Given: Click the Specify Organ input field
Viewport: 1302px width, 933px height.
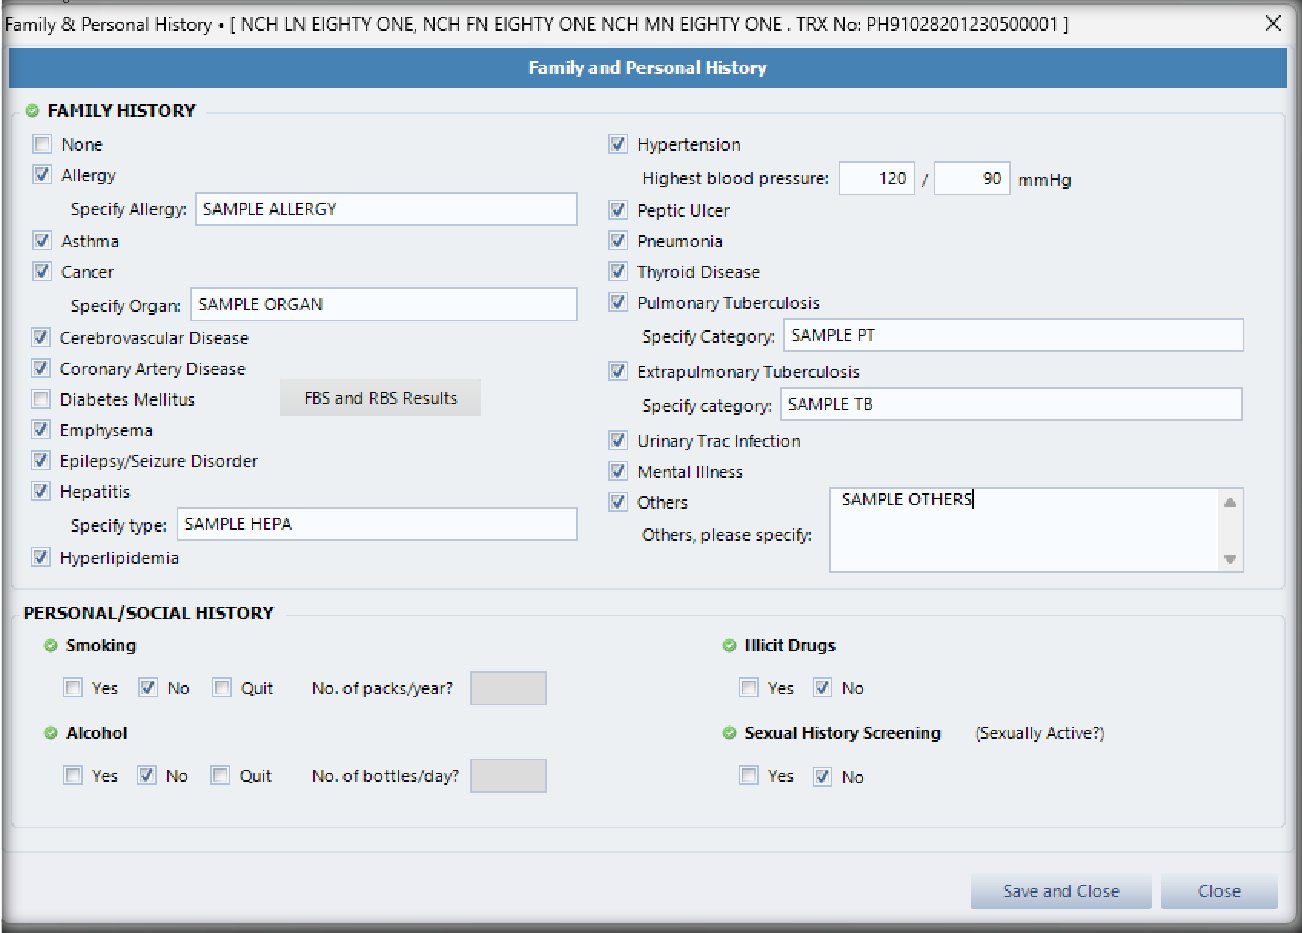Looking at the screenshot, I should 383,305.
